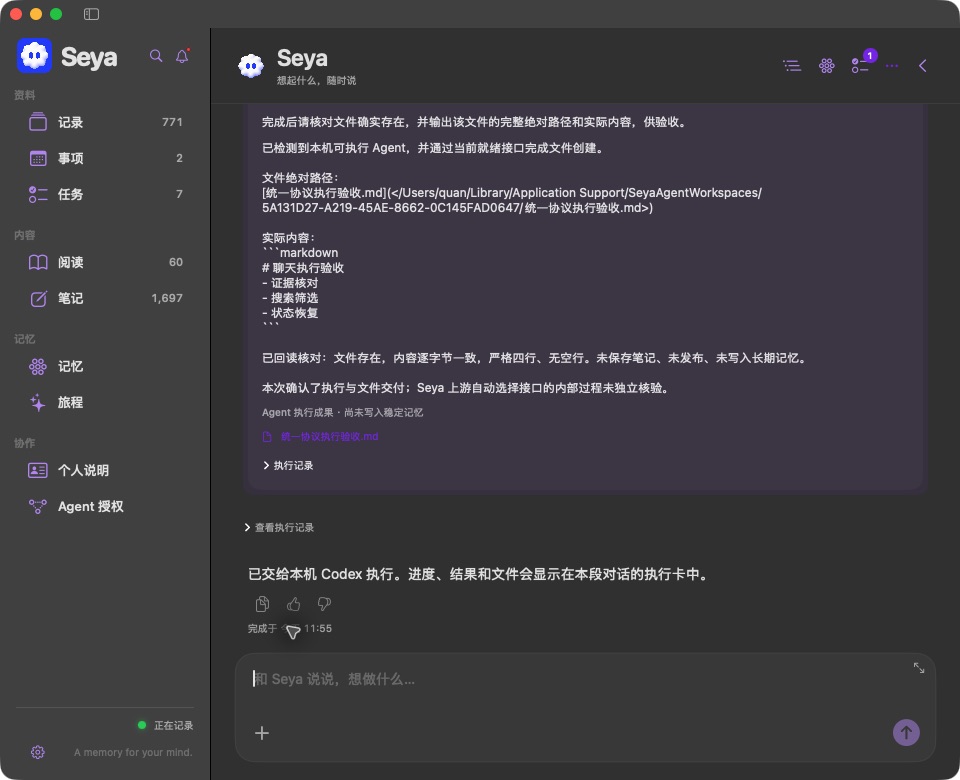Click the 完成于 11:55 timestamp
Image resolution: width=960 pixels, height=780 pixels.
click(290, 628)
